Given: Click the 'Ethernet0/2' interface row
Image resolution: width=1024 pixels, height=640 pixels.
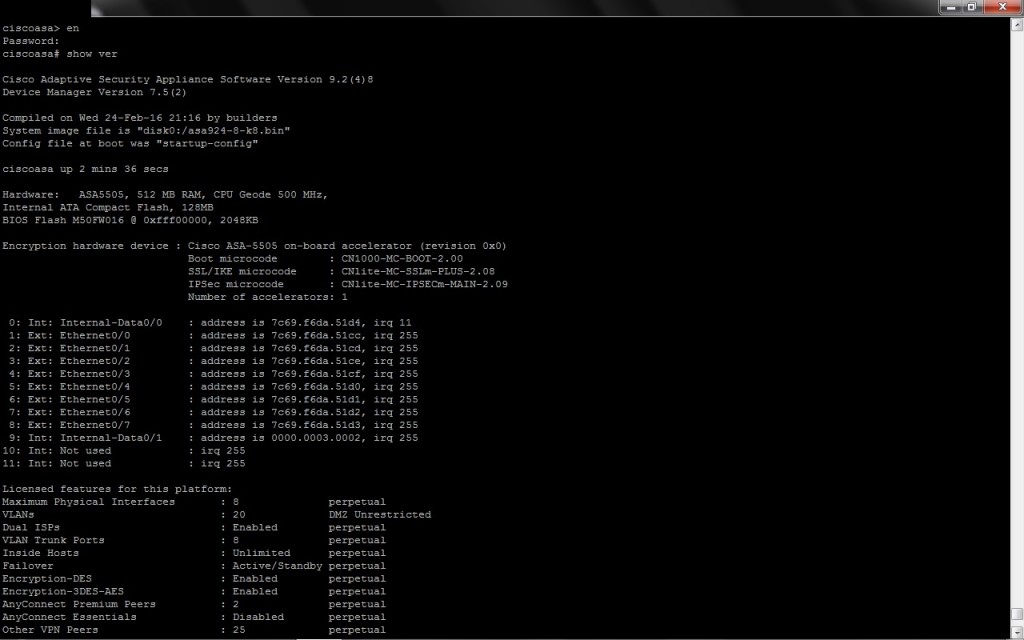Looking at the screenshot, I should pyautogui.click(x=213, y=360).
